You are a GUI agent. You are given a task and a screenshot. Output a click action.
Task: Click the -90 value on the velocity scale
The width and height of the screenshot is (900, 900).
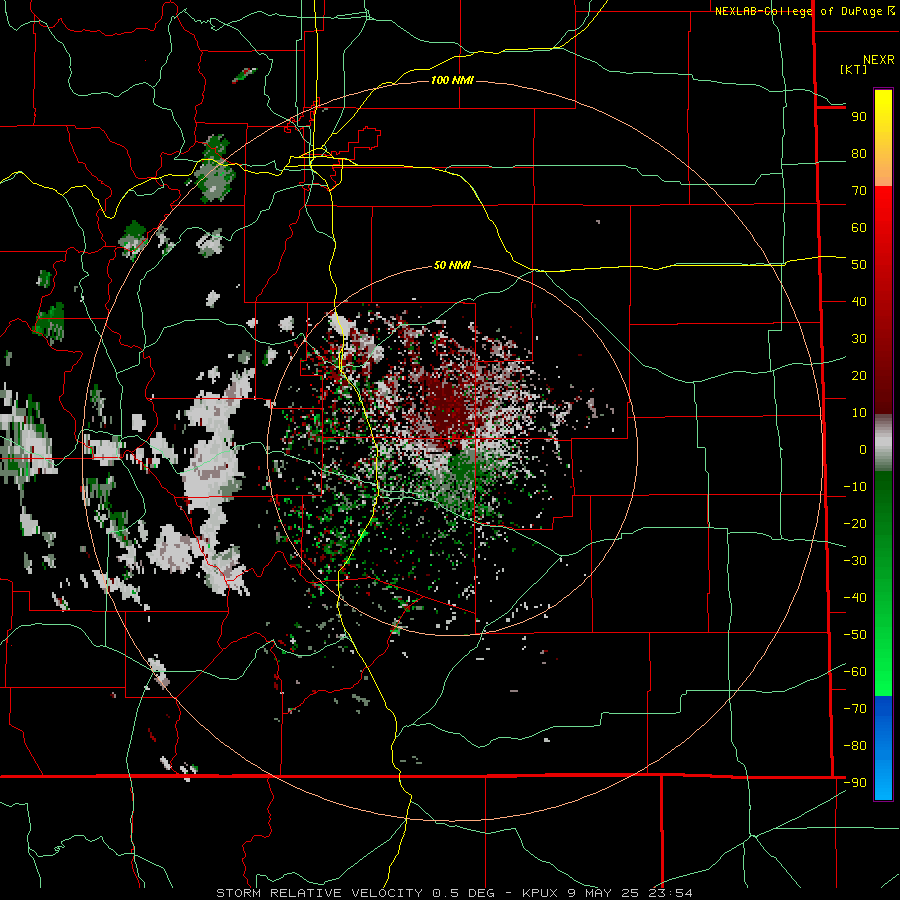pos(855,783)
